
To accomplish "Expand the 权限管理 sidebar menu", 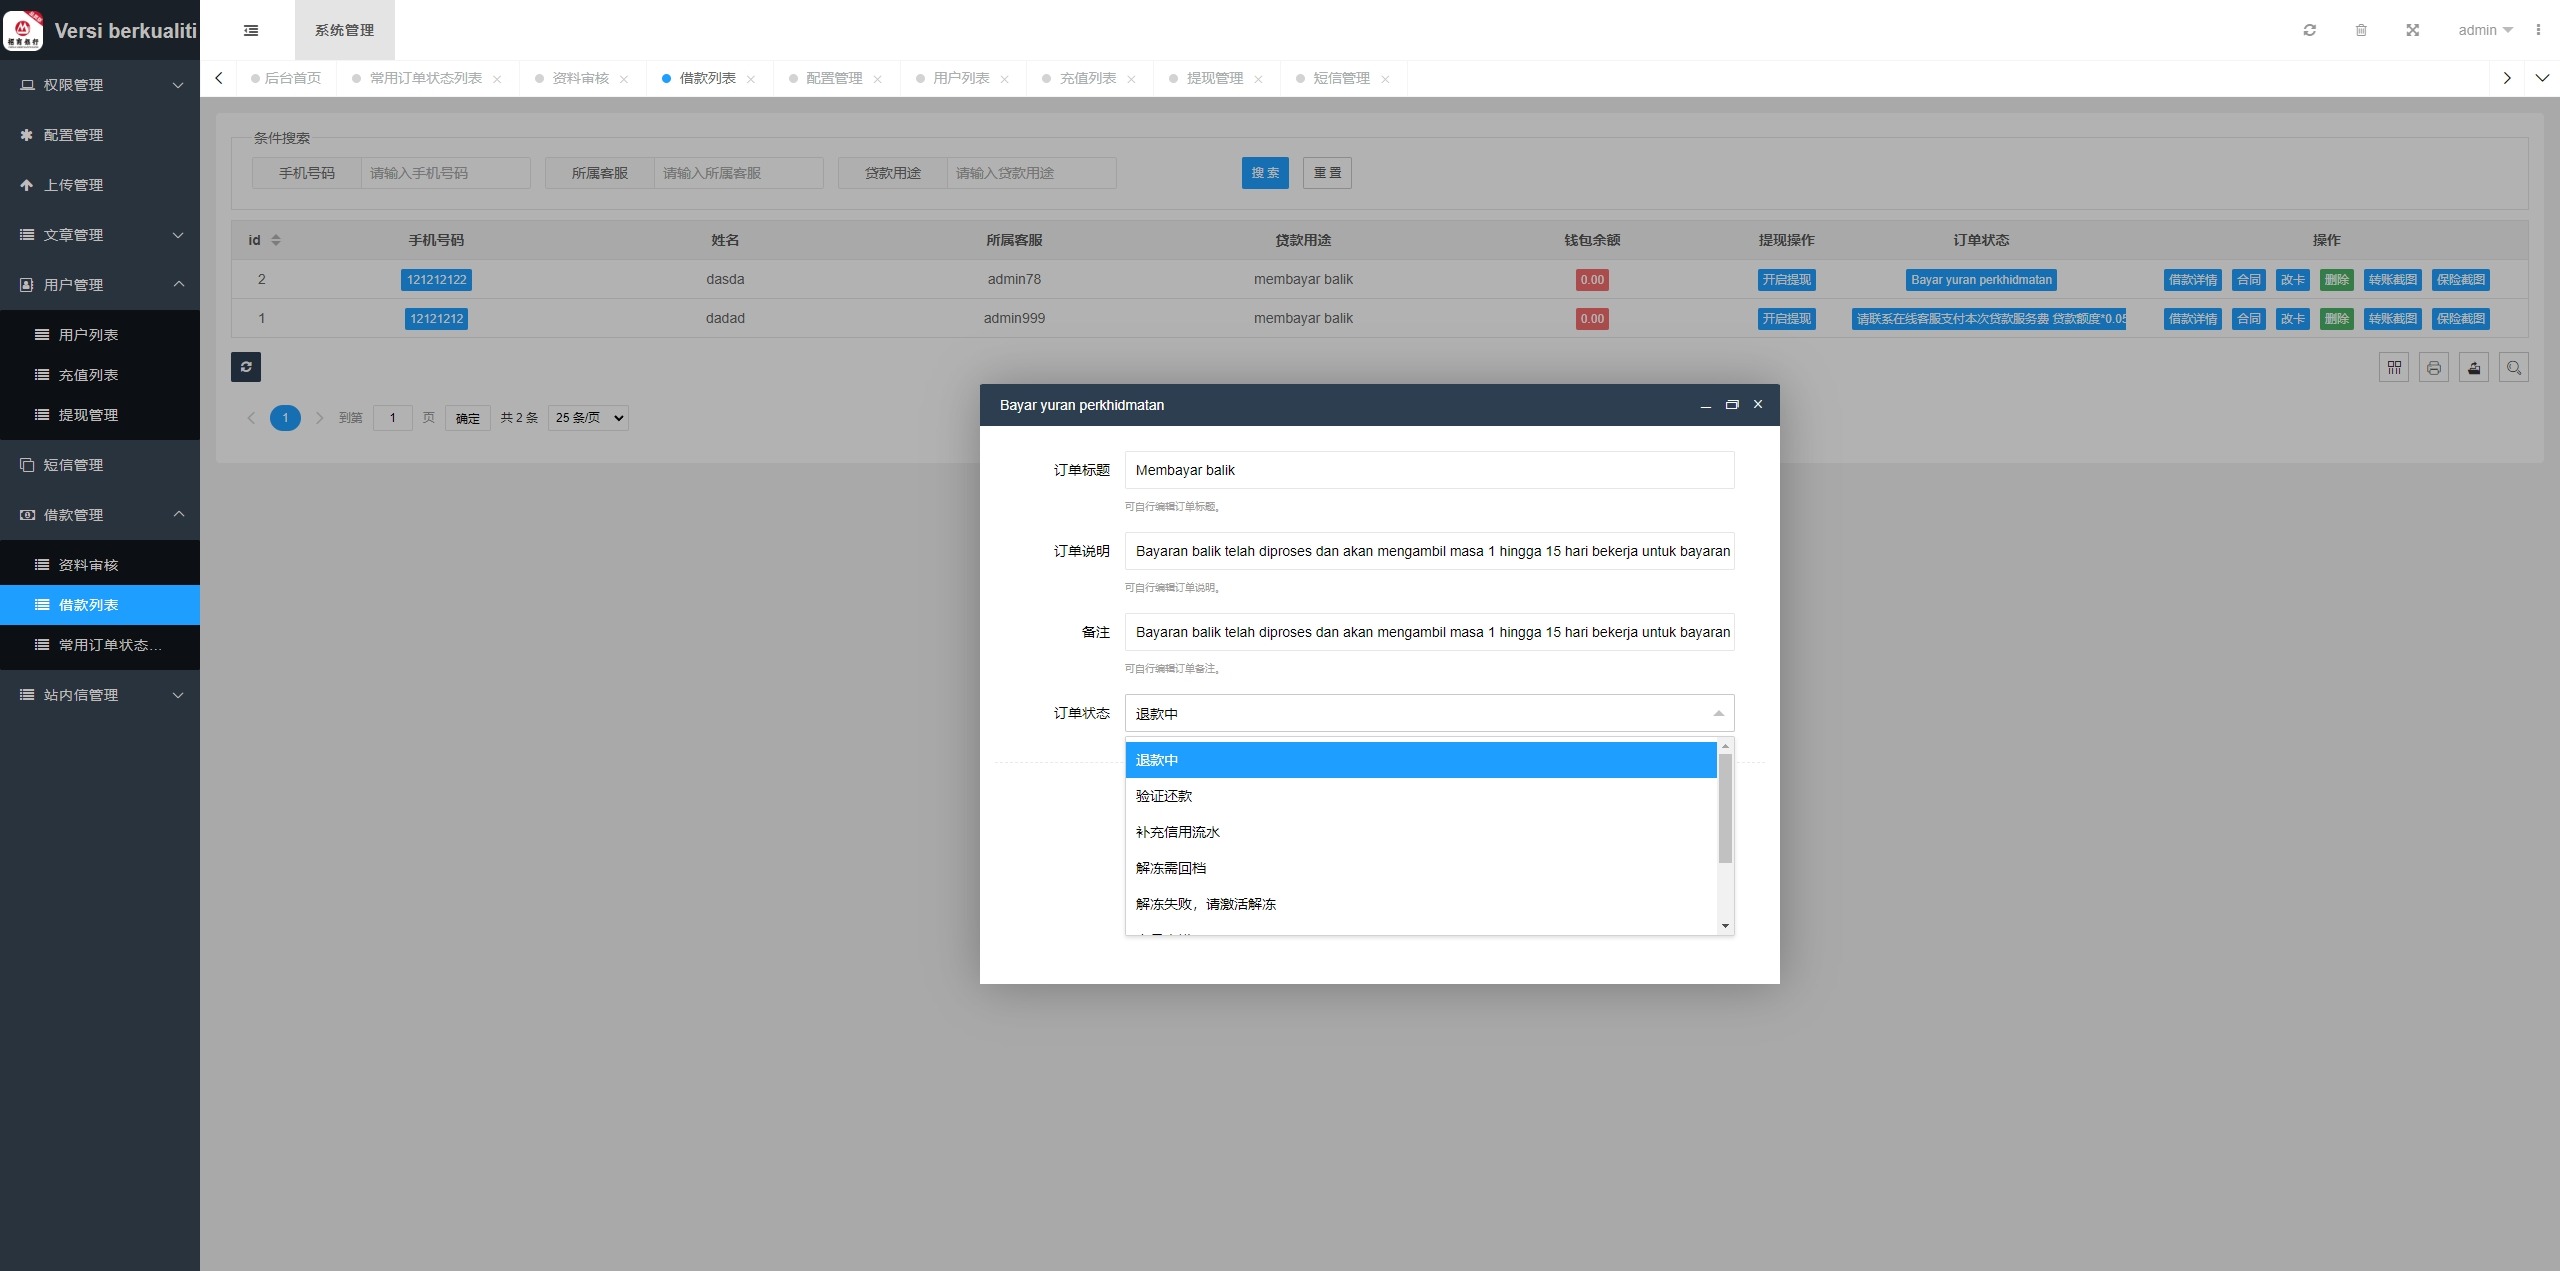I will [100, 85].
